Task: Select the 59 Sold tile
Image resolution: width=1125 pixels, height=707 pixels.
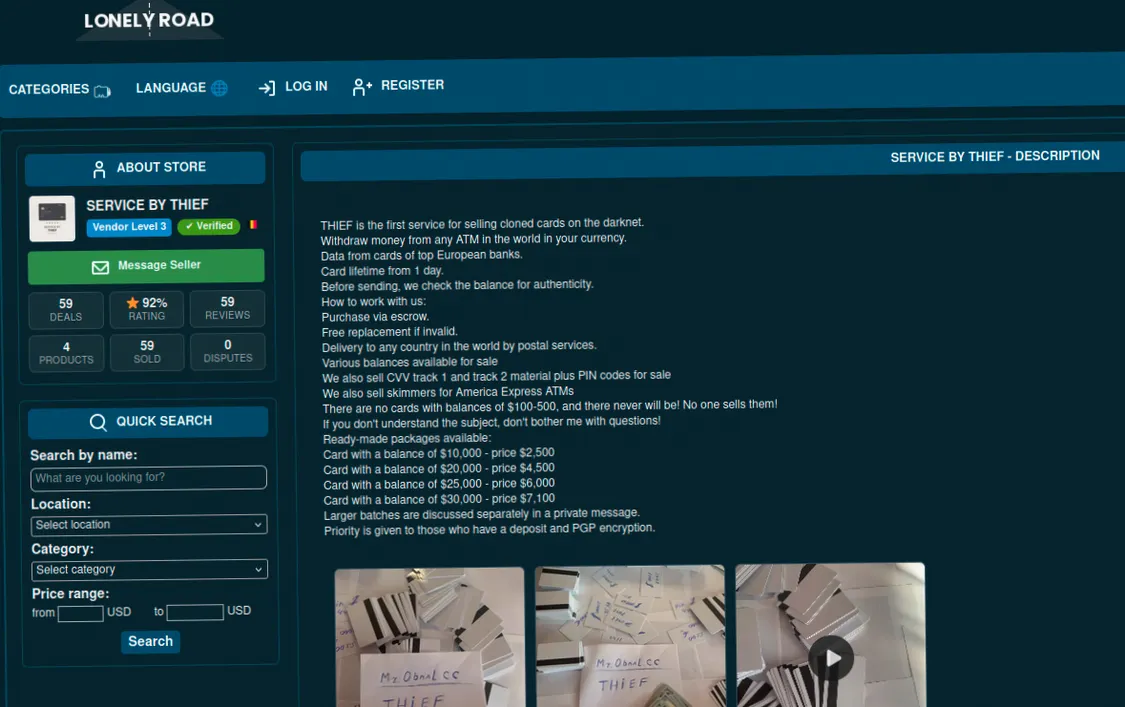Action: (x=147, y=352)
